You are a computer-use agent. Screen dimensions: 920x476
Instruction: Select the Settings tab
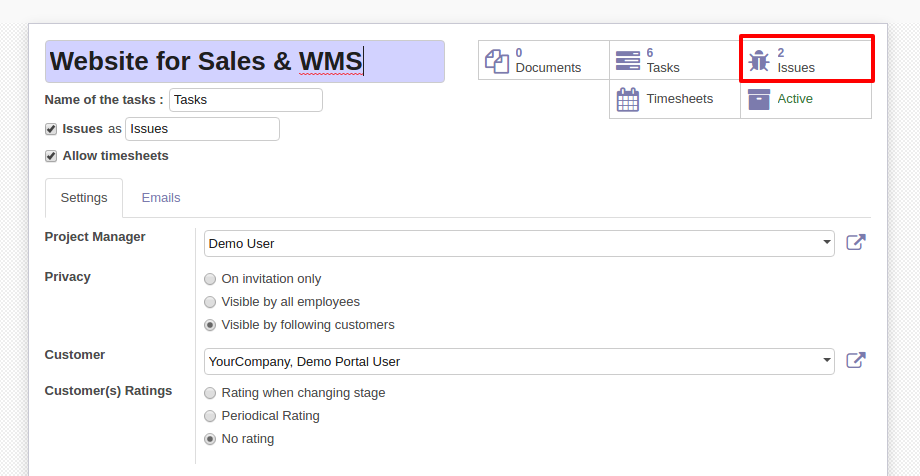point(84,198)
